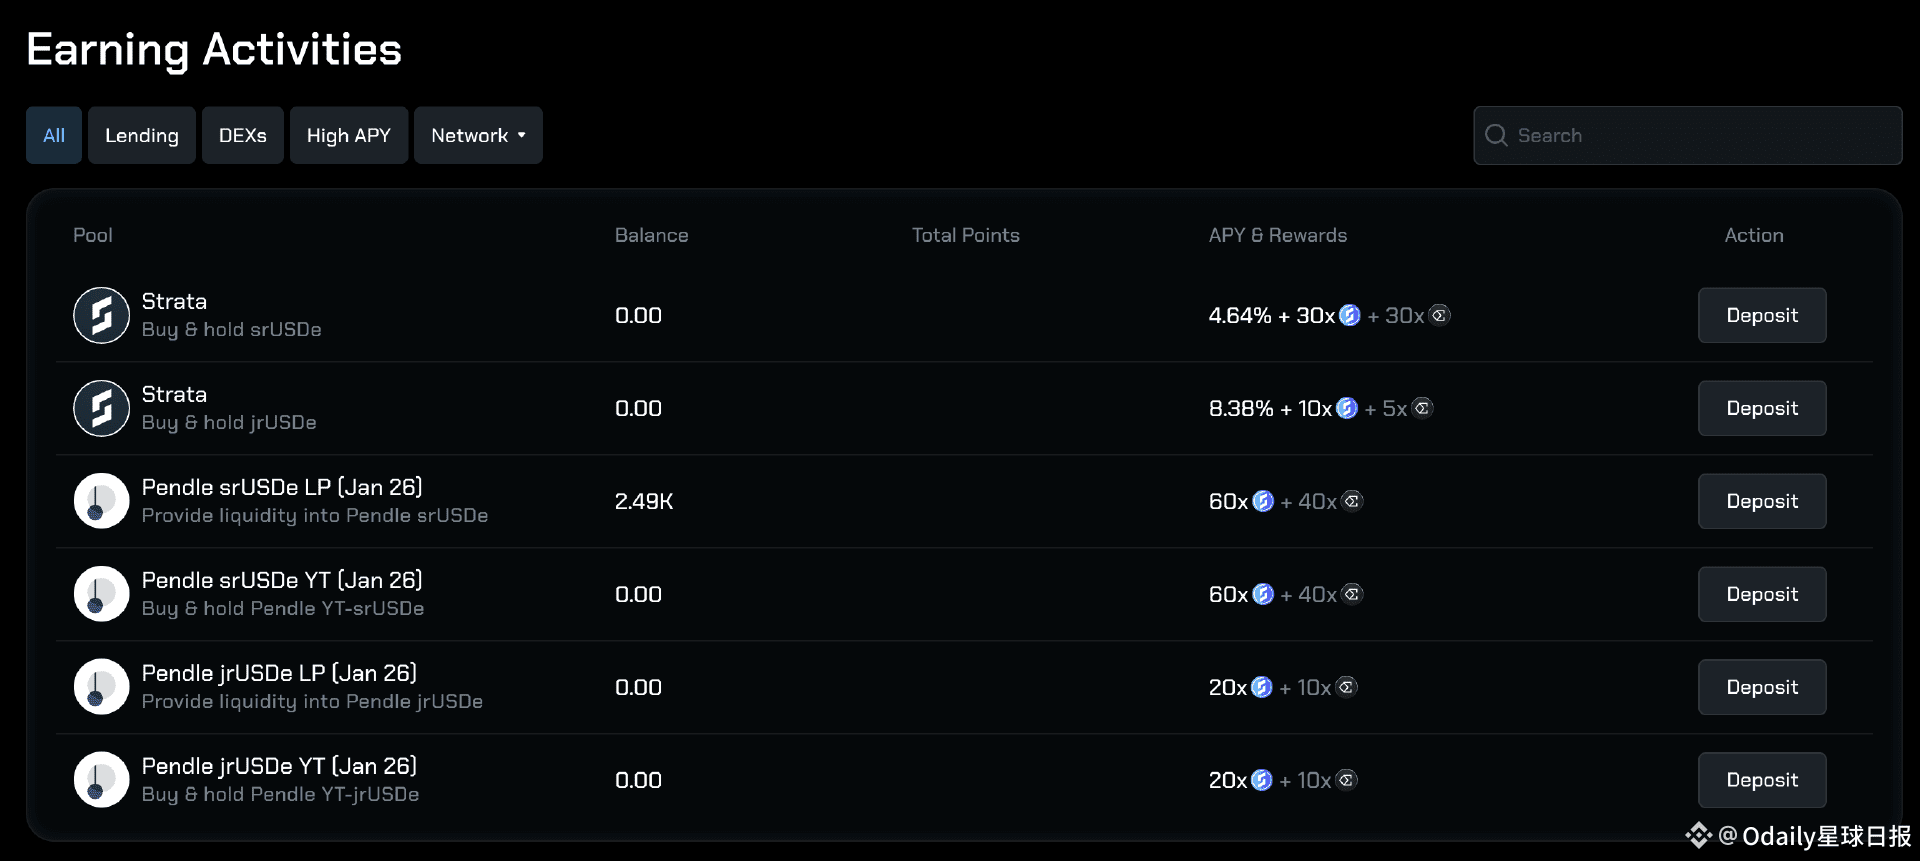Click the Pendle jrUSDe YT pool icon

coord(101,780)
